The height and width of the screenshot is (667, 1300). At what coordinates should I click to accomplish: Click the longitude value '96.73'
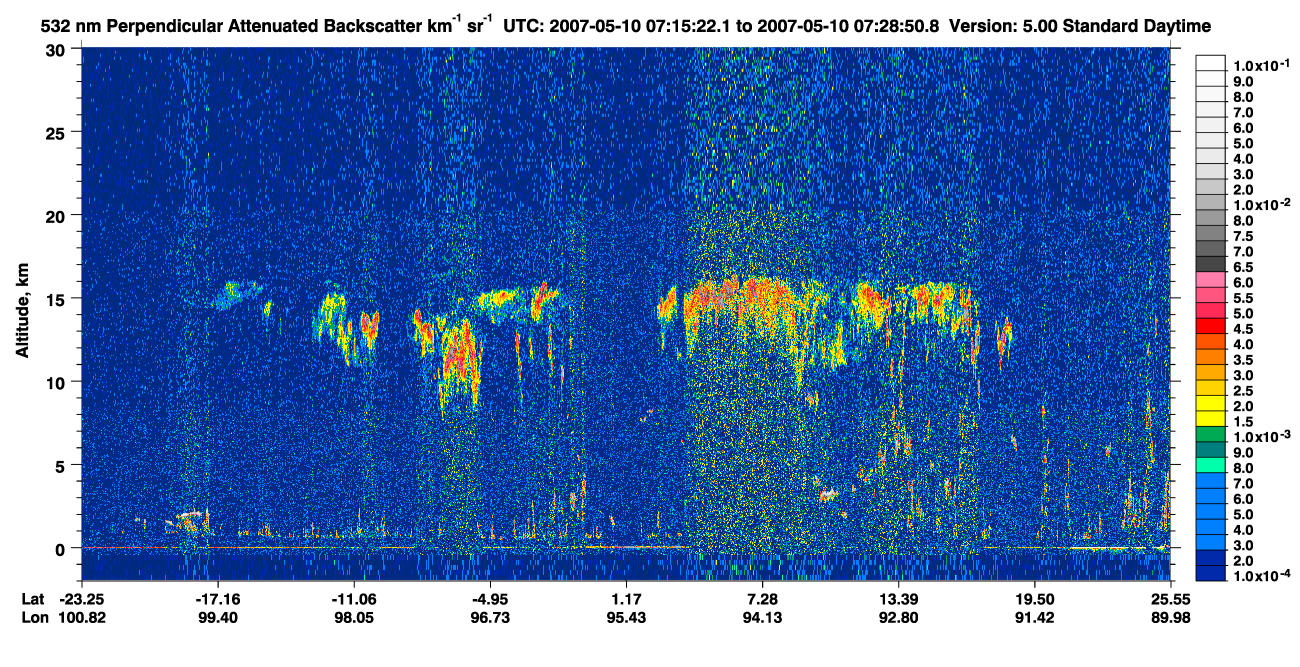click(490, 617)
